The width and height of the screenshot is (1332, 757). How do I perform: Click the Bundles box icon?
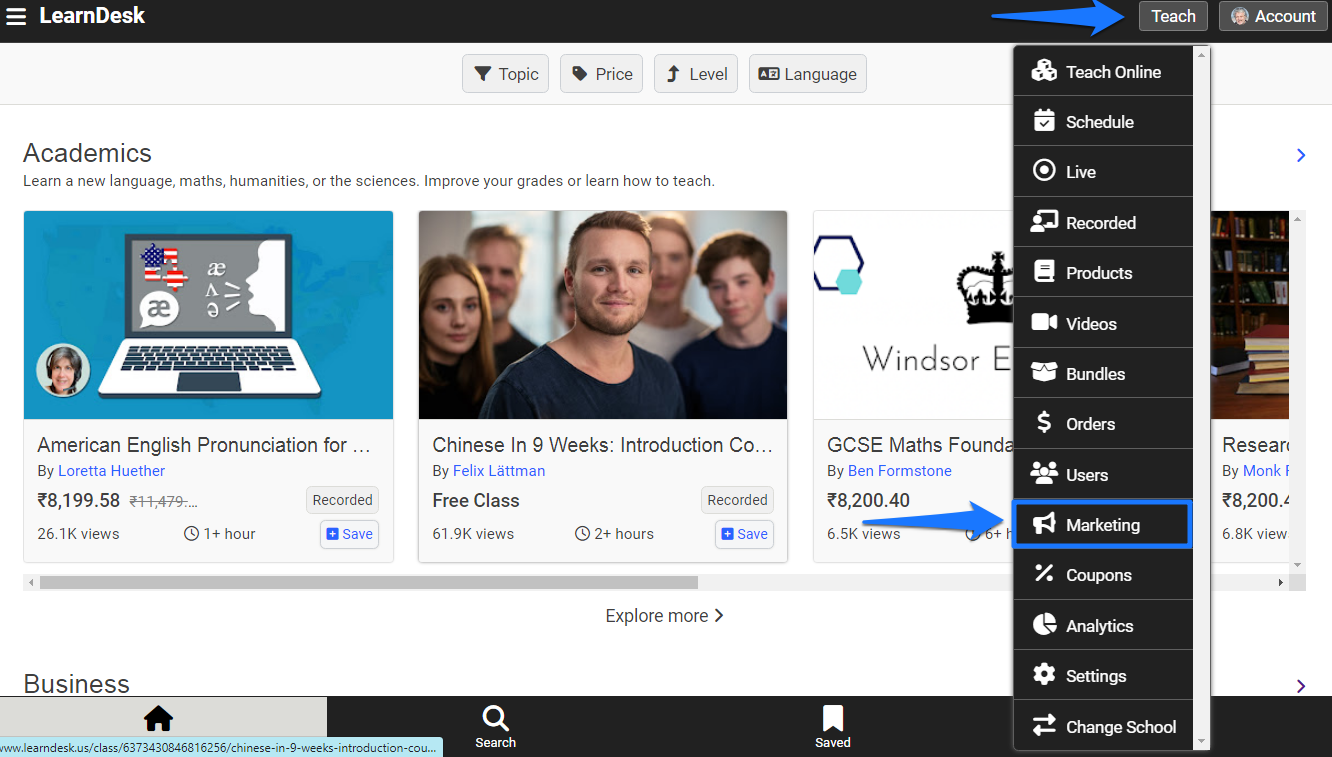click(1044, 373)
